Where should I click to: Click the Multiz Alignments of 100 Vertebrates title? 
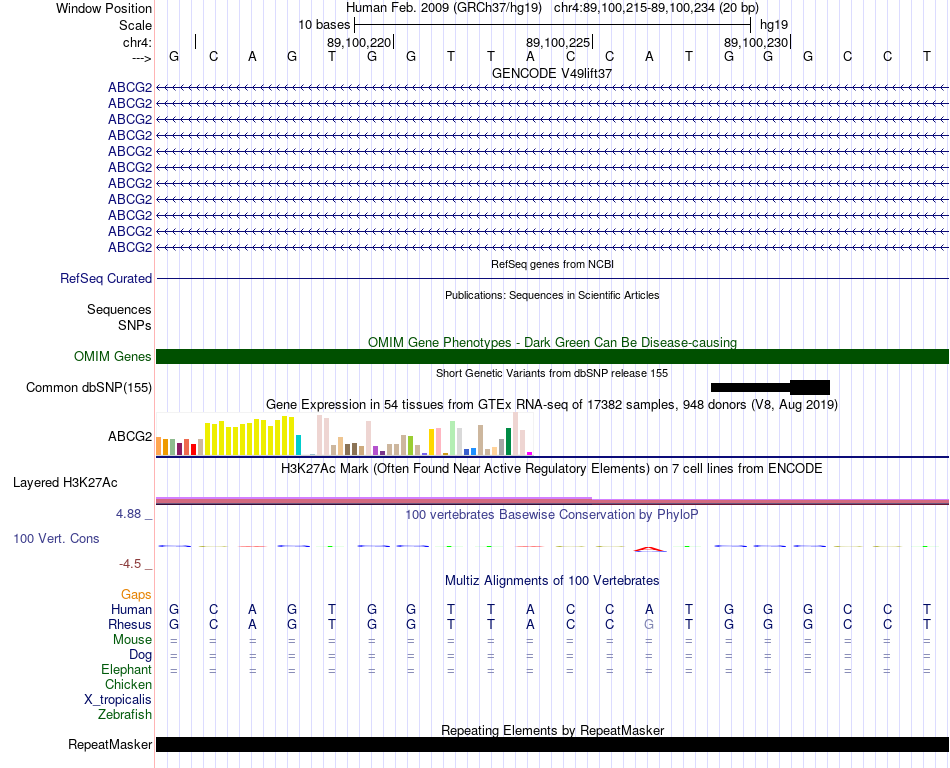coord(552,581)
